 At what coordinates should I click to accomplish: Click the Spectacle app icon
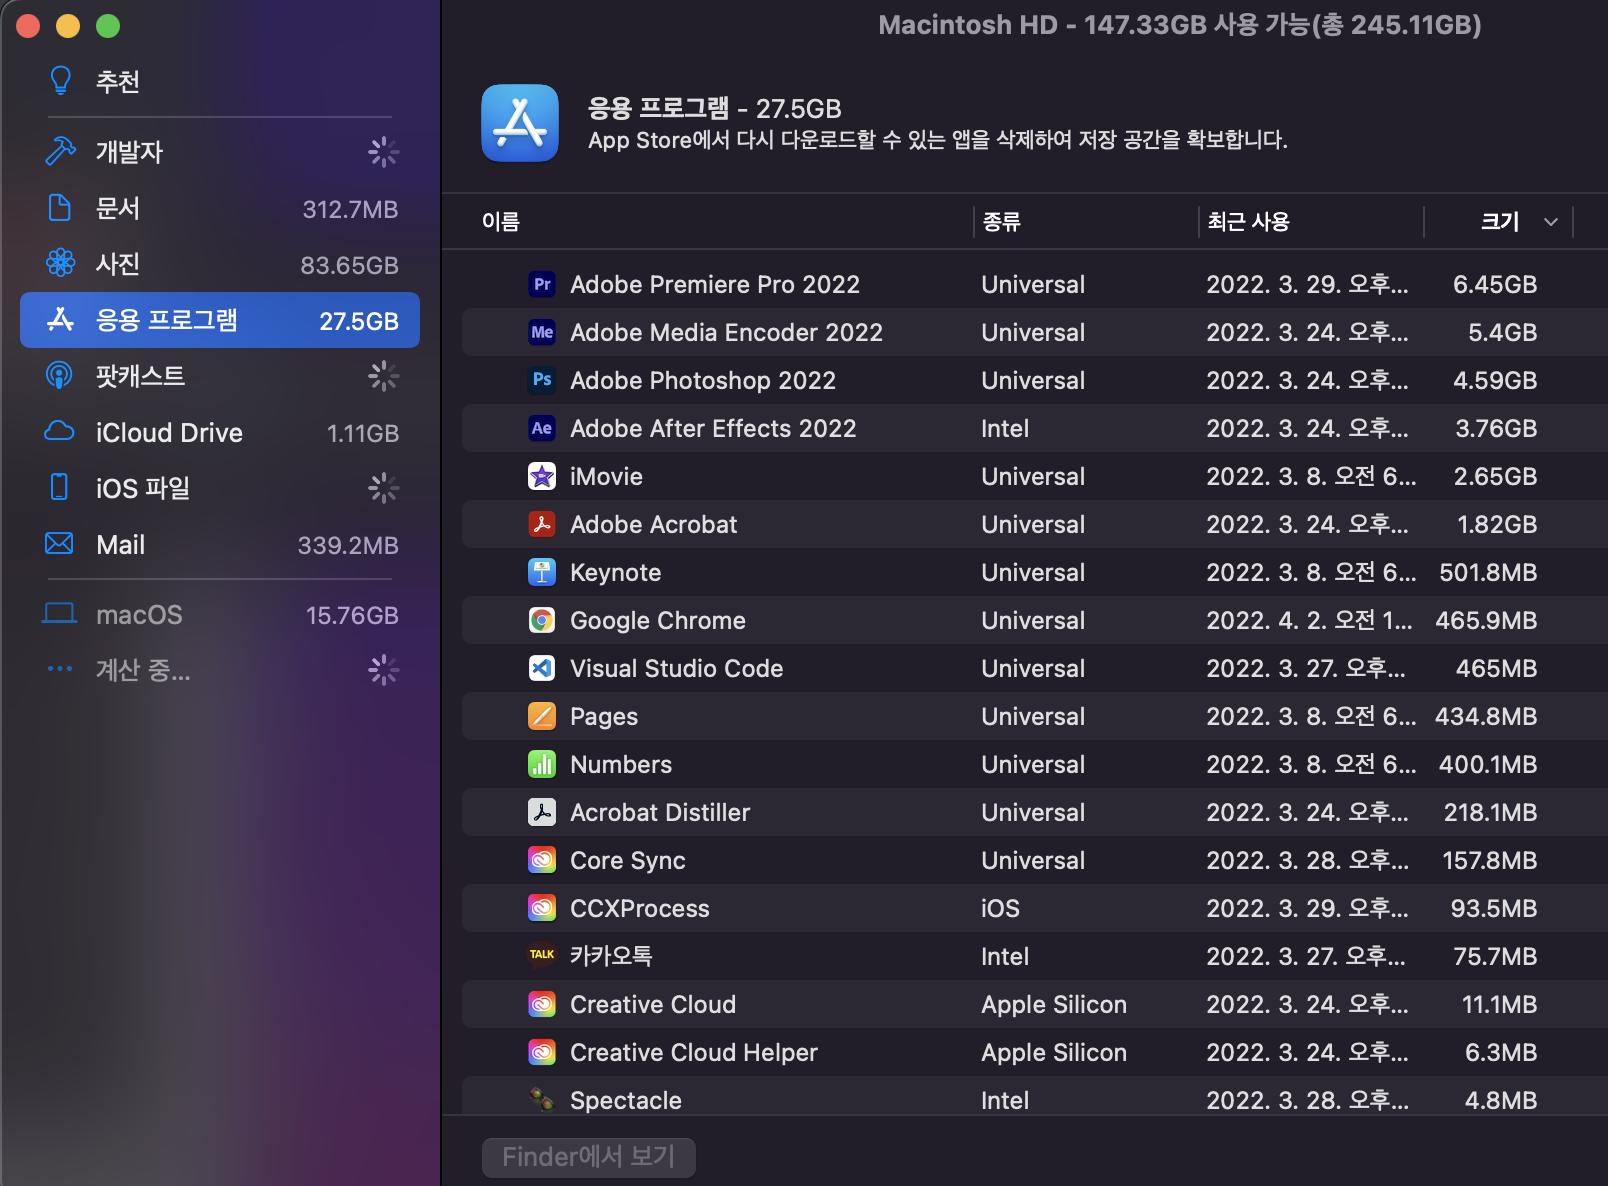pos(542,1100)
